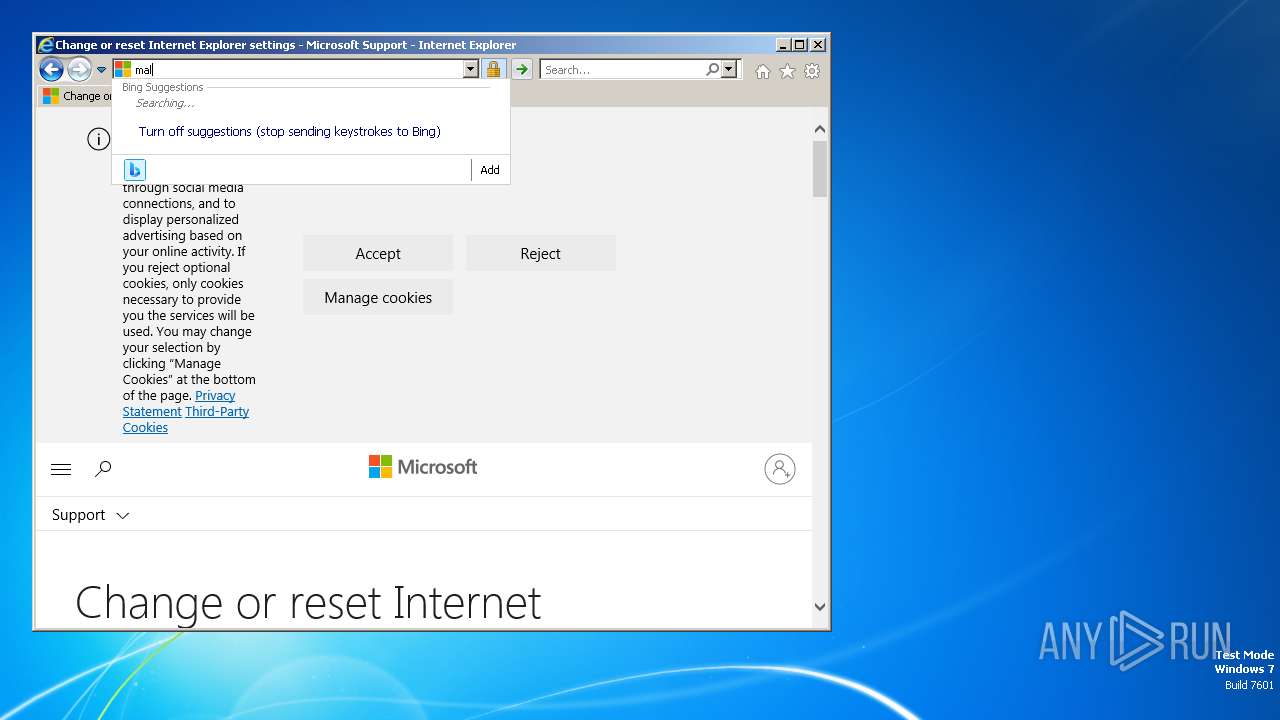The image size is (1280, 720).
Task: Click the 'Searching...' suggestion text
Action: (x=165, y=103)
